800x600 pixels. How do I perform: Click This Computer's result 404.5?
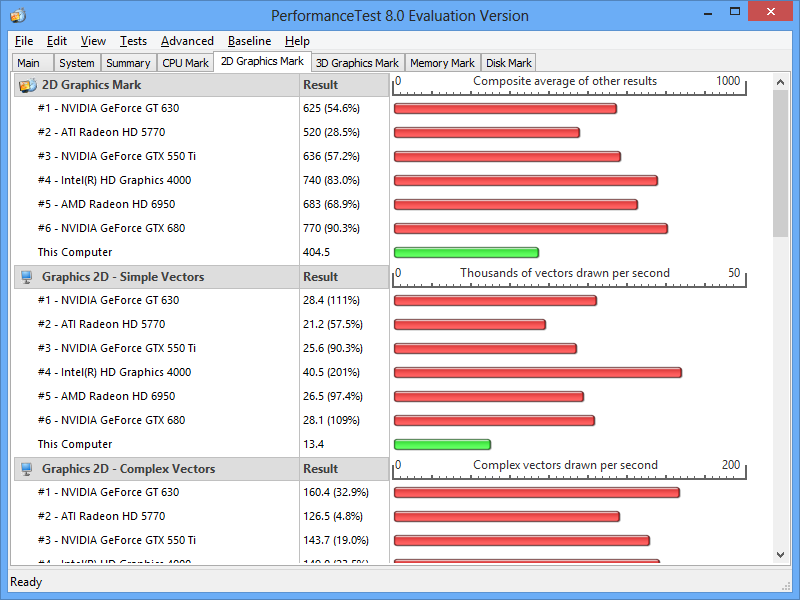(316, 253)
